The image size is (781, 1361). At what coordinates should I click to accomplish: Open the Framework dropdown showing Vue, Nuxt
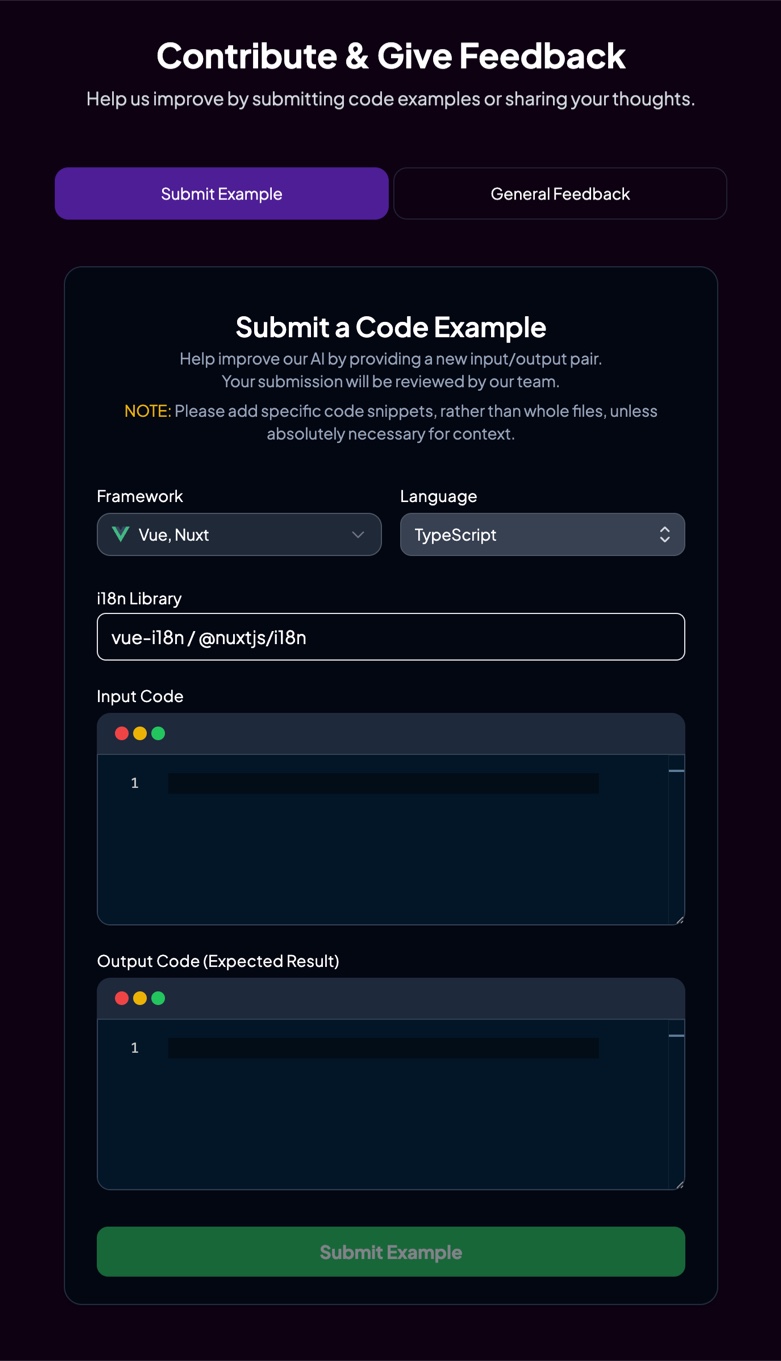click(x=239, y=534)
